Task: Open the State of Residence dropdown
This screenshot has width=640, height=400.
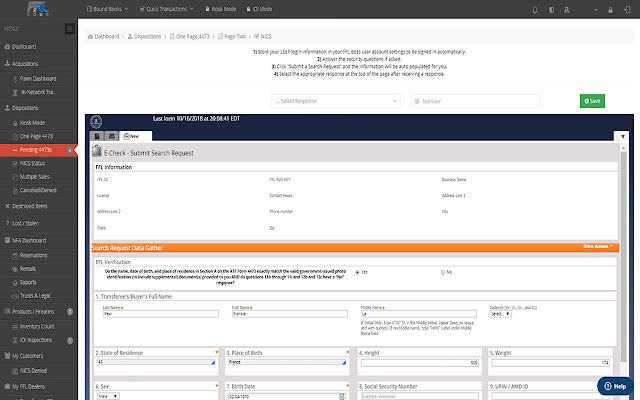Action: (156, 362)
